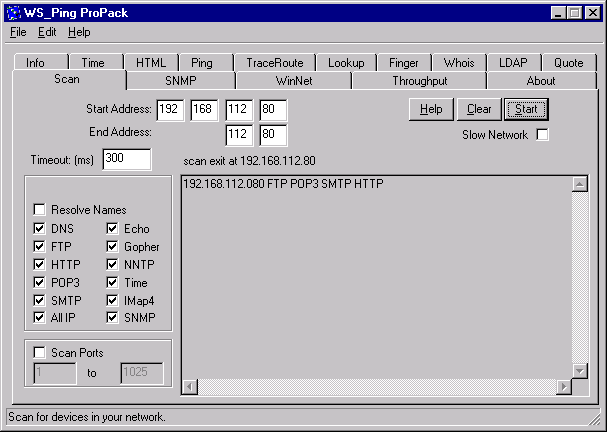Uncheck the Gopher checkbox
The width and height of the screenshot is (607, 432).
coord(112,246)
